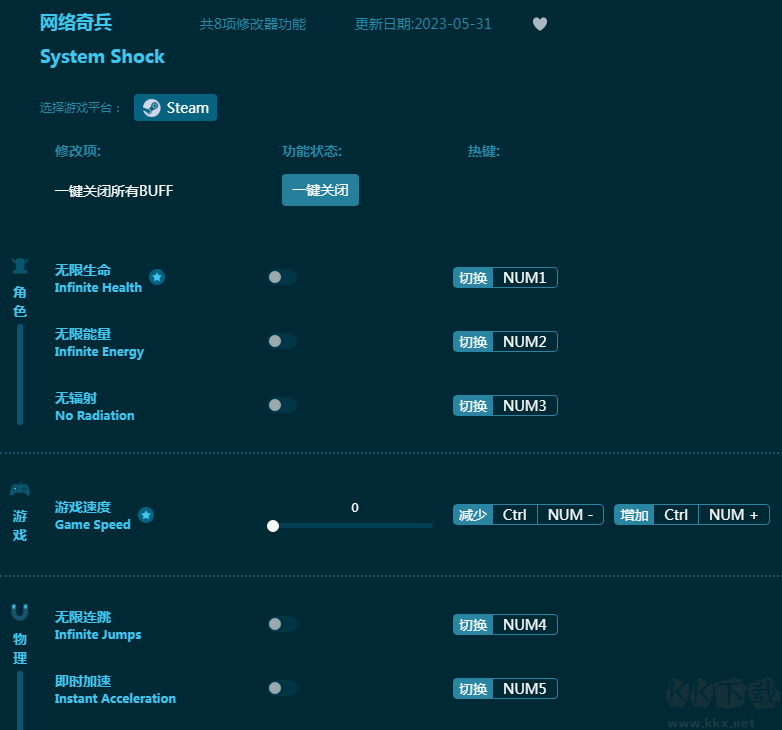The width and height of the screenshot is (782, 730).
Task: Click the NUM4 hotkey for Infinite Jumps
Action: [x=525, y=624]
